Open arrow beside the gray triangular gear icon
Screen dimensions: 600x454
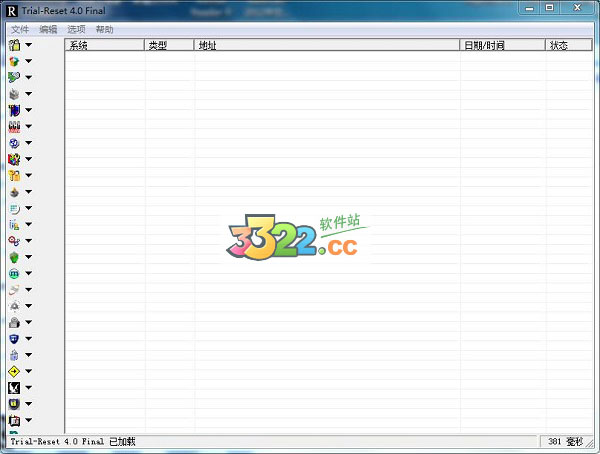tap(29, 306)
